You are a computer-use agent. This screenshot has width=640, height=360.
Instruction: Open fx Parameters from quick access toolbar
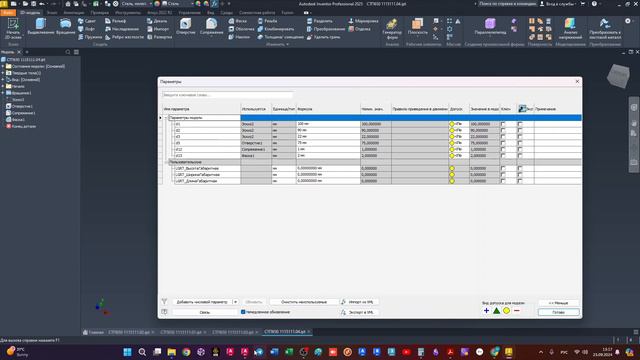pyautogui.click(x=215, y=4)
